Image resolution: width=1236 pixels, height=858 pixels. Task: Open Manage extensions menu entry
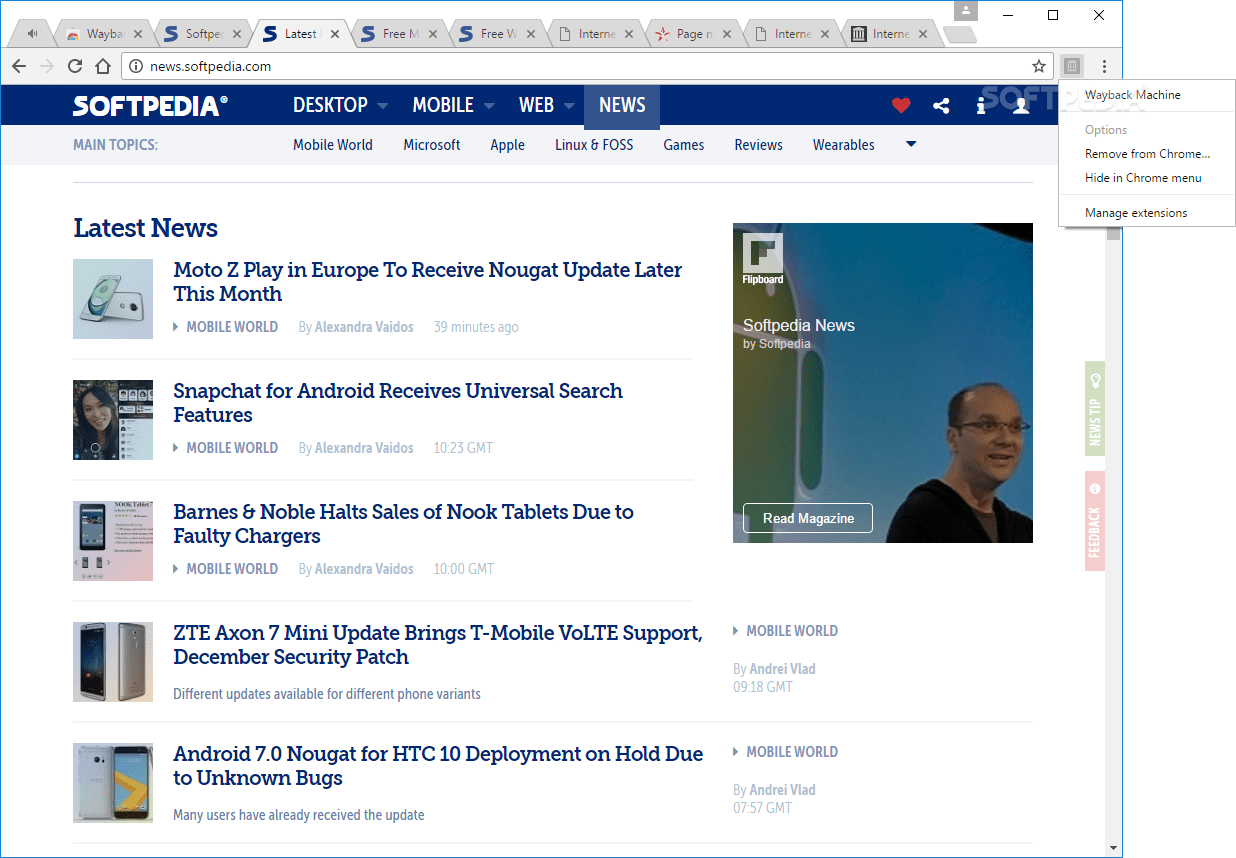coord(1147,213)
